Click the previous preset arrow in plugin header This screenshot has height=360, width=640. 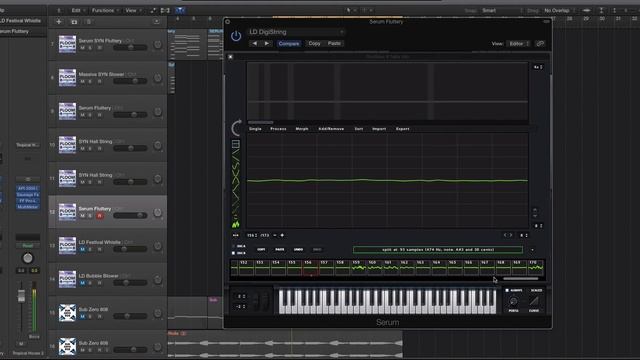[x=255, y=43]
